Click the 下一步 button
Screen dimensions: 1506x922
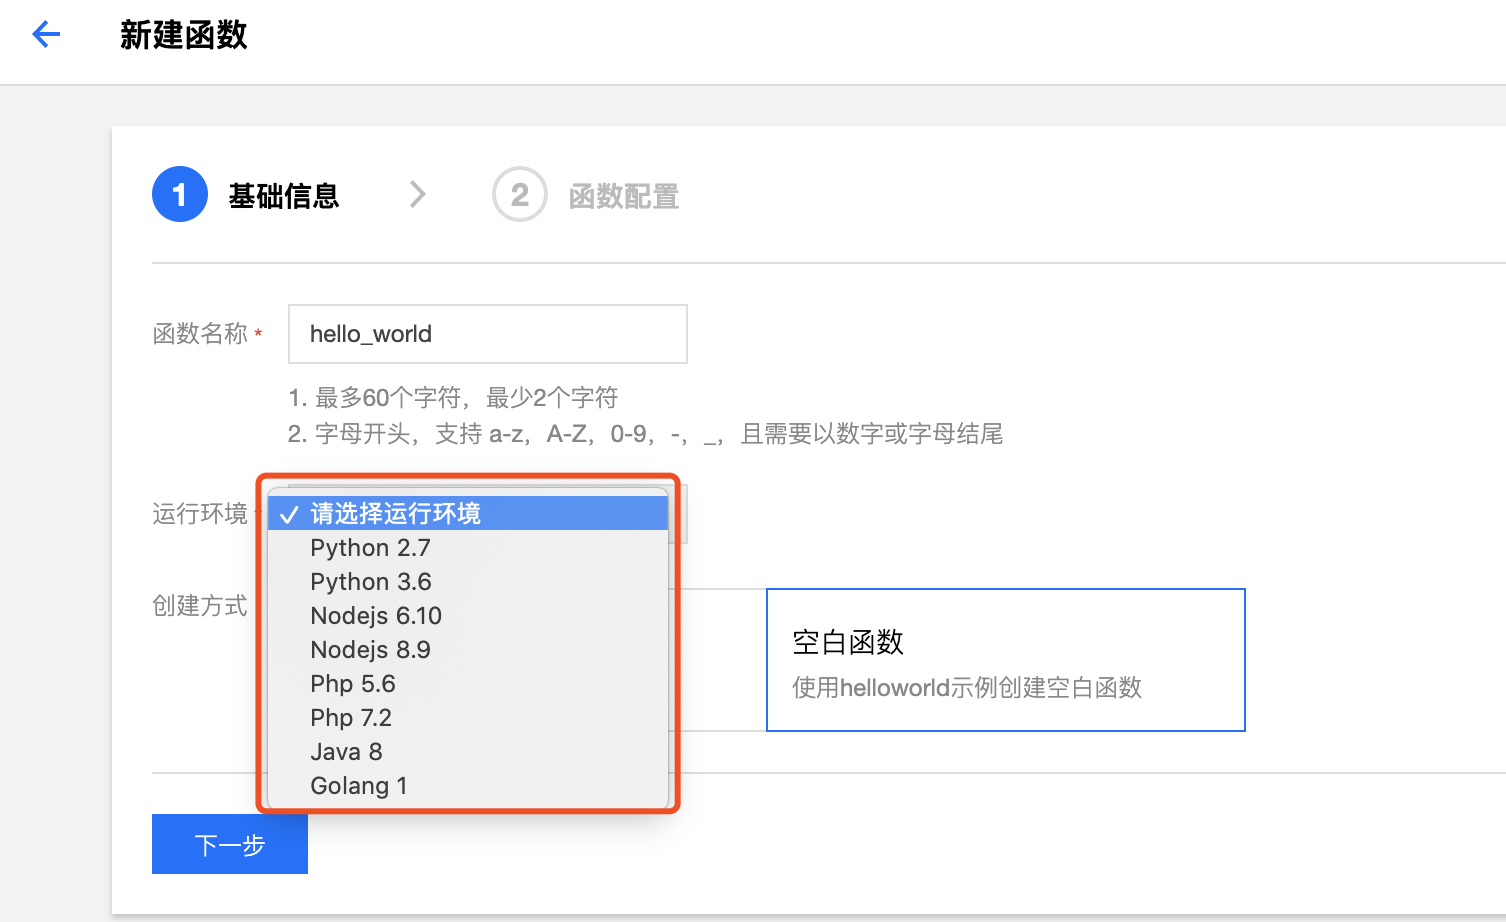point(229,844)
